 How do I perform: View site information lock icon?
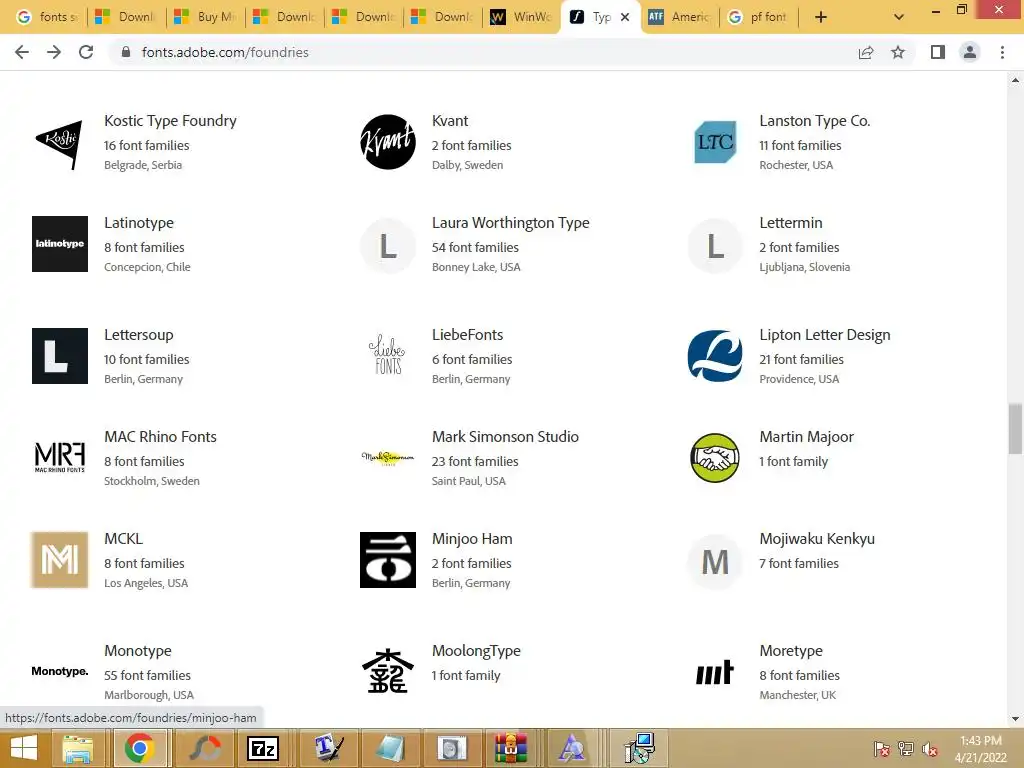126,52
